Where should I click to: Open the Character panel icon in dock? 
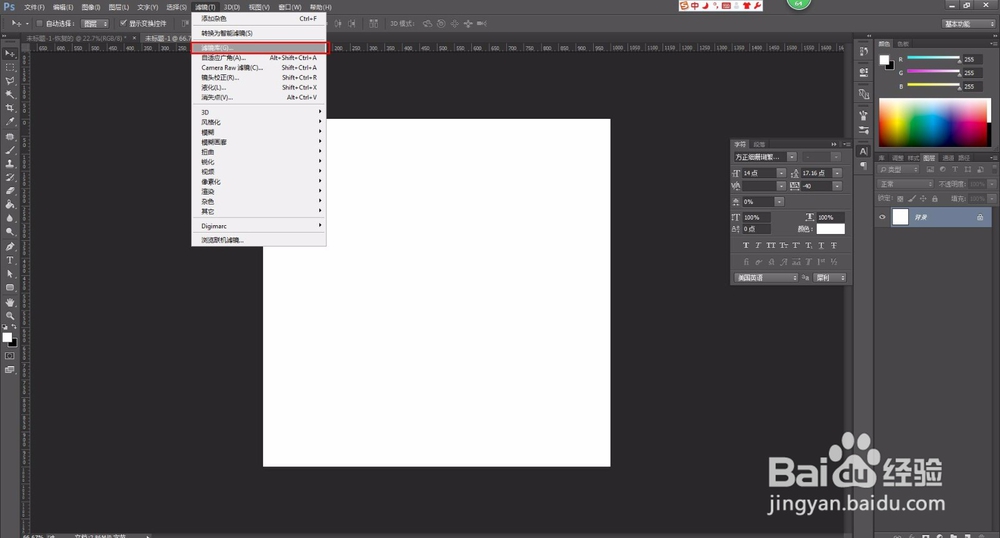[864, 151]
